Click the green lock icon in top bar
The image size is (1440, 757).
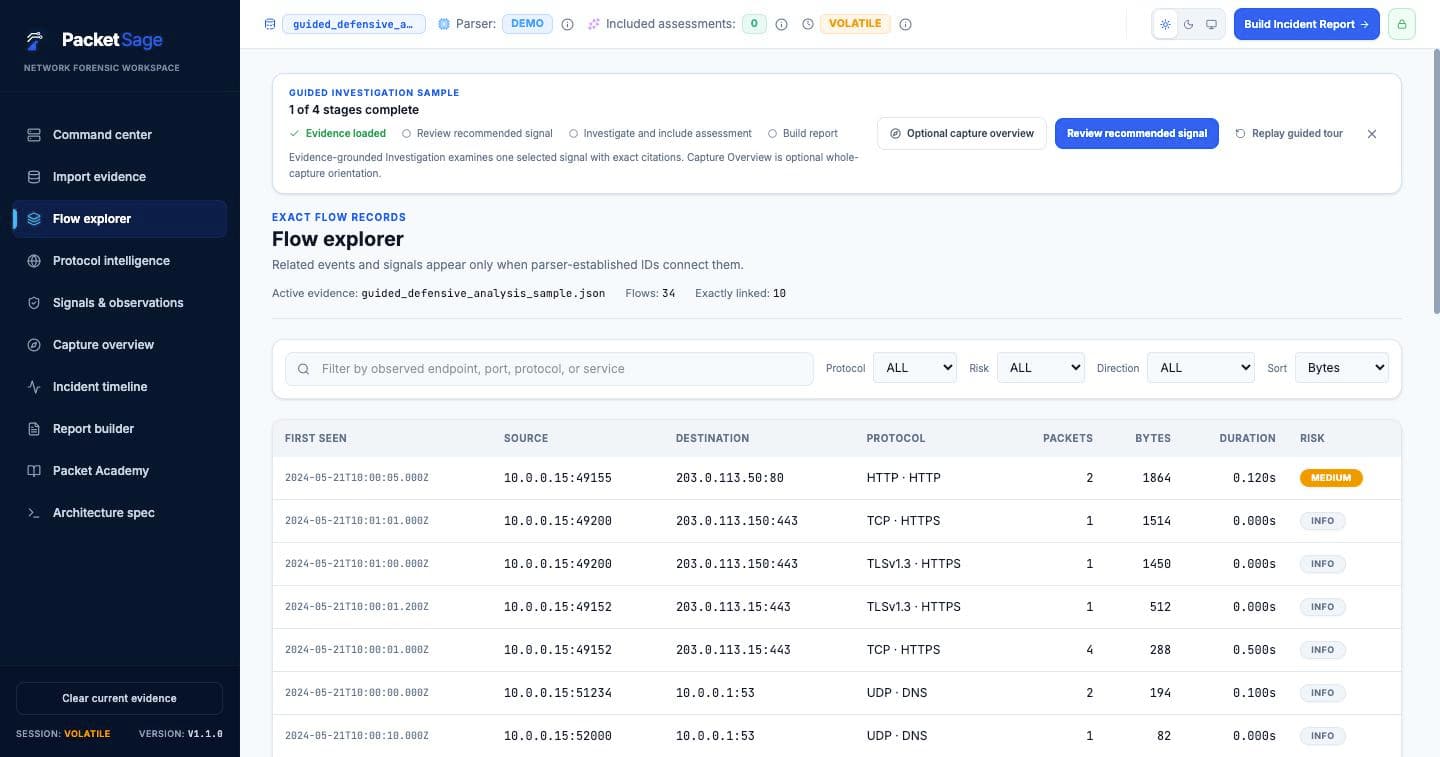point(1402,24)
